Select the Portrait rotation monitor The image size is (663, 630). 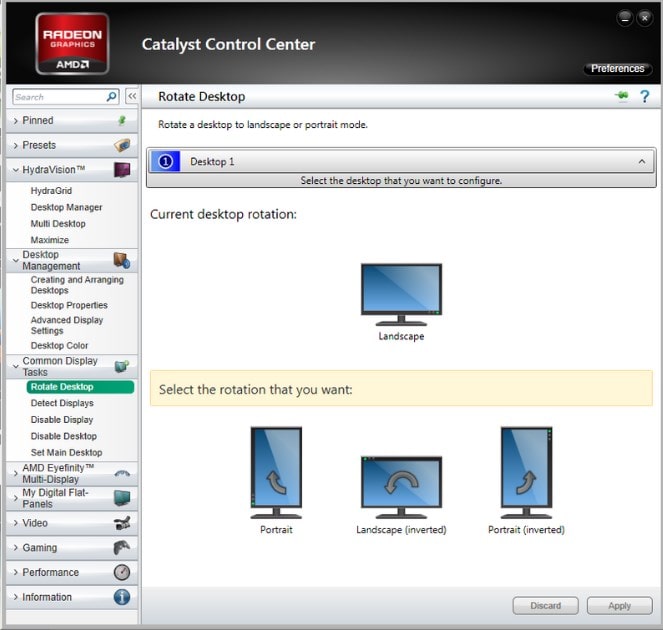click(276, 473)
